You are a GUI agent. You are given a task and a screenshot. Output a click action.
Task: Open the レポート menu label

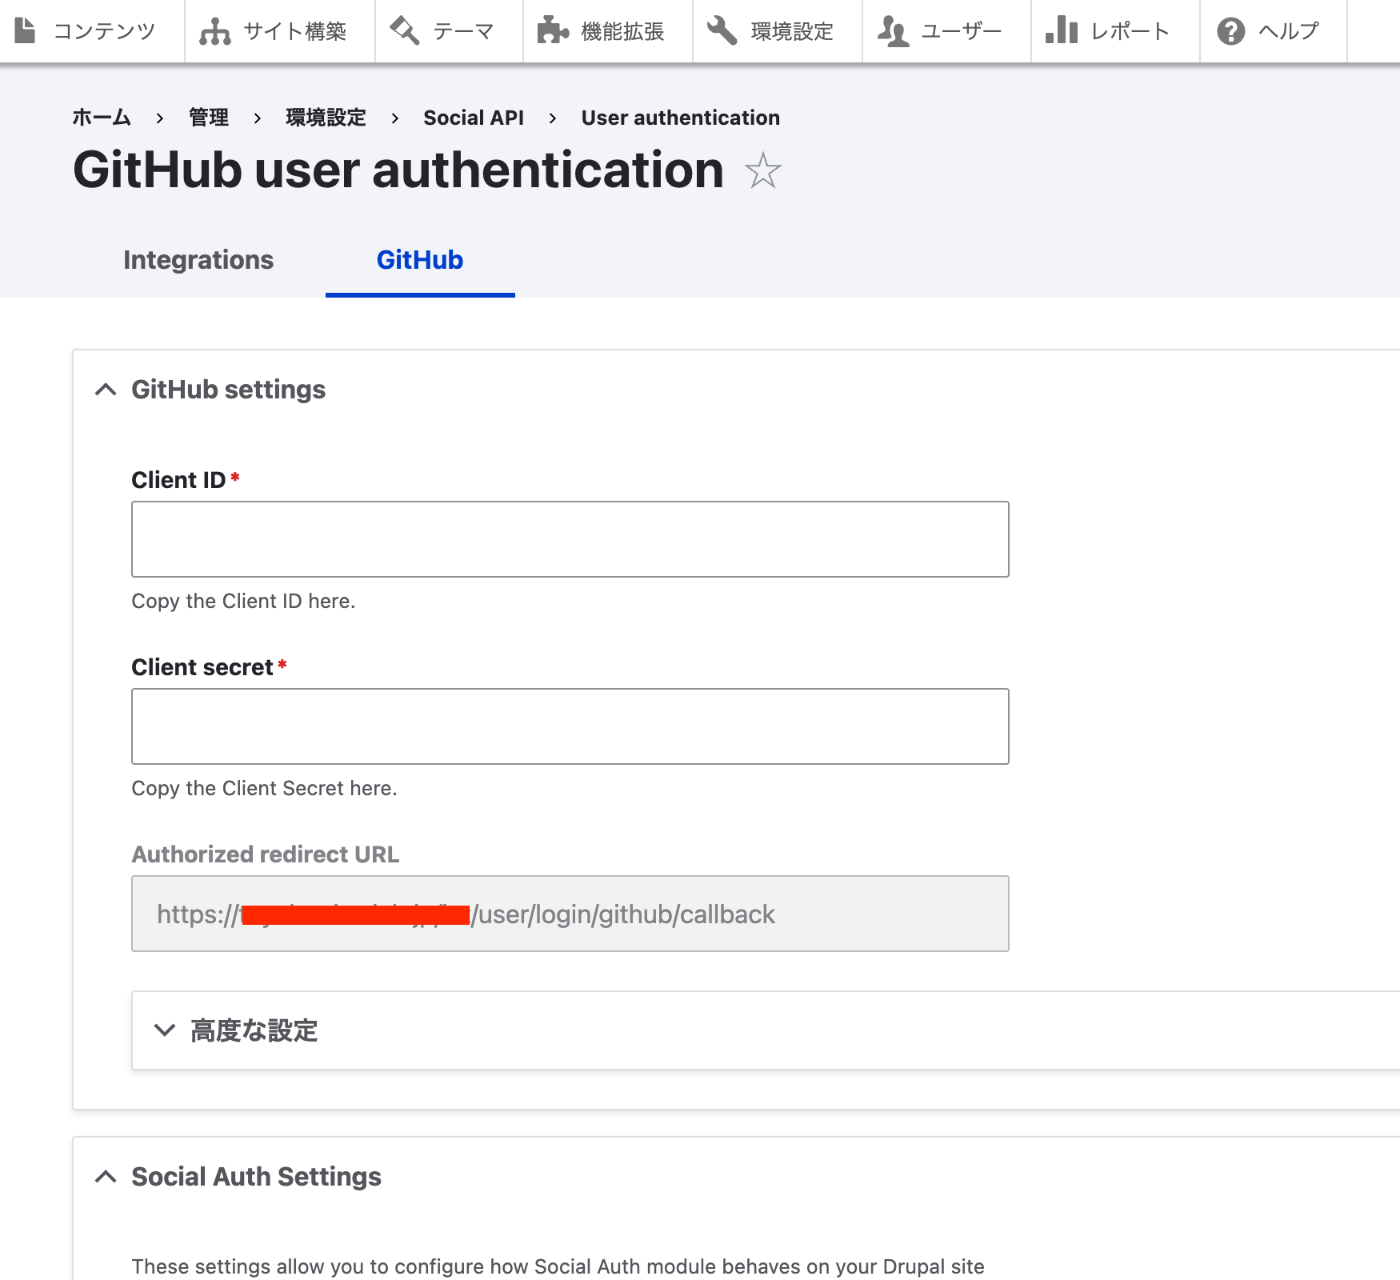(1130, 31)
